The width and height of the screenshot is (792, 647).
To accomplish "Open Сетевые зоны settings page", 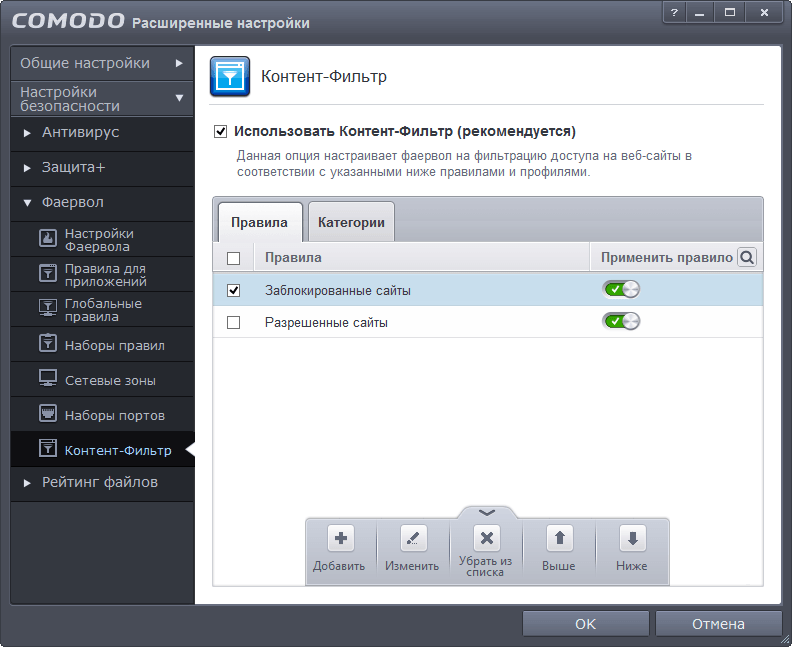I will coord(102,380).
